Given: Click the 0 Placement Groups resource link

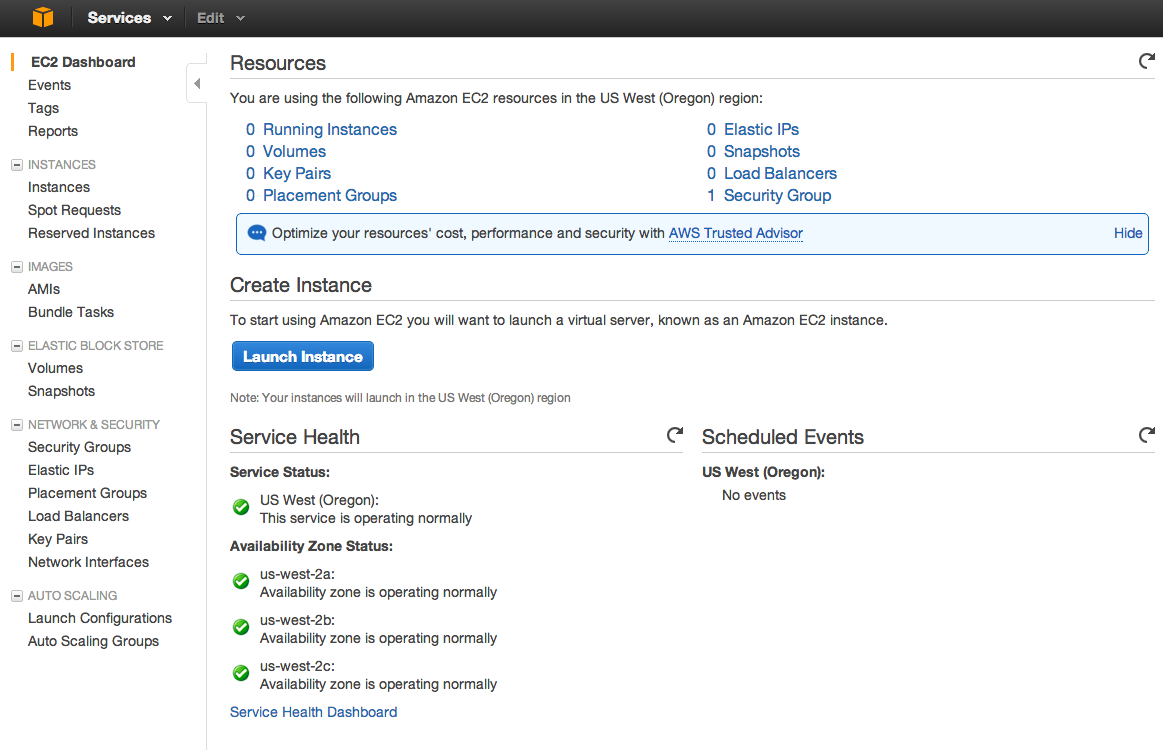Looking at the screenshot, I should click(x=321, y=196).
